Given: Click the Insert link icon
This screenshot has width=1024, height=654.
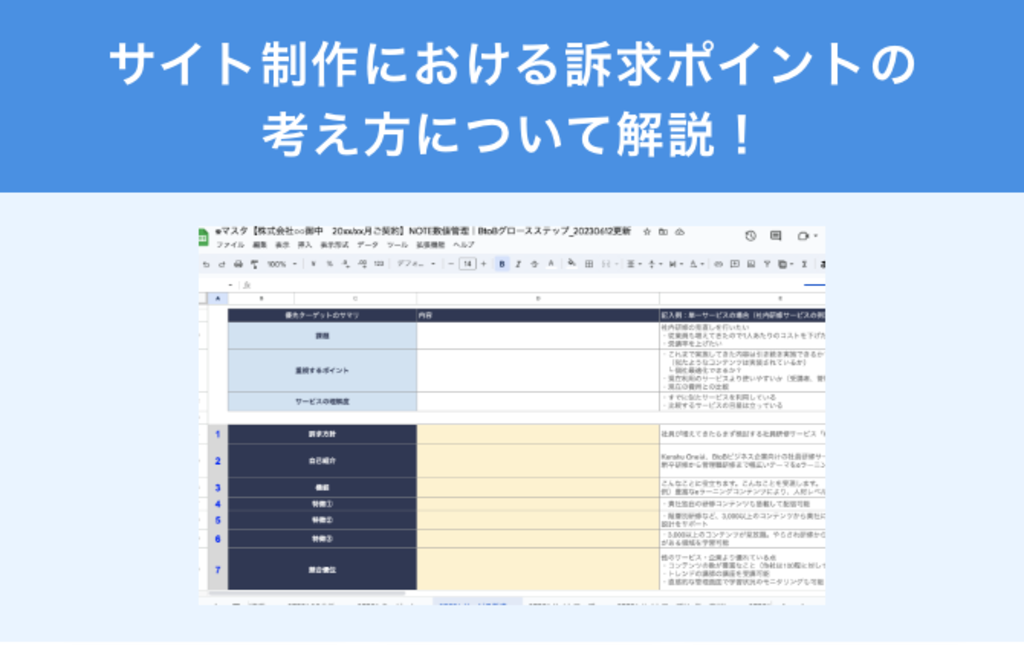Looking at the screenshot, I should click(x=718, y=265).
